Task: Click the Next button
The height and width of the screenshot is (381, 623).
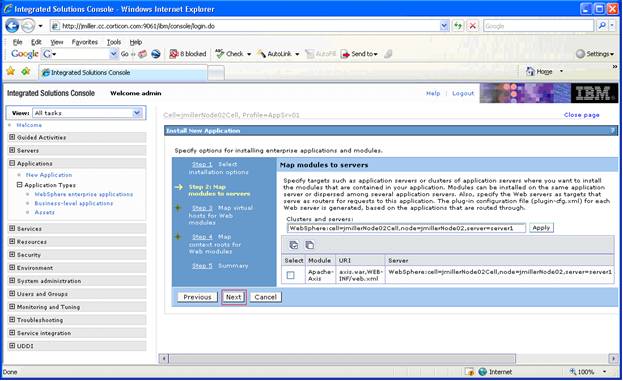Action: (234, 297)
